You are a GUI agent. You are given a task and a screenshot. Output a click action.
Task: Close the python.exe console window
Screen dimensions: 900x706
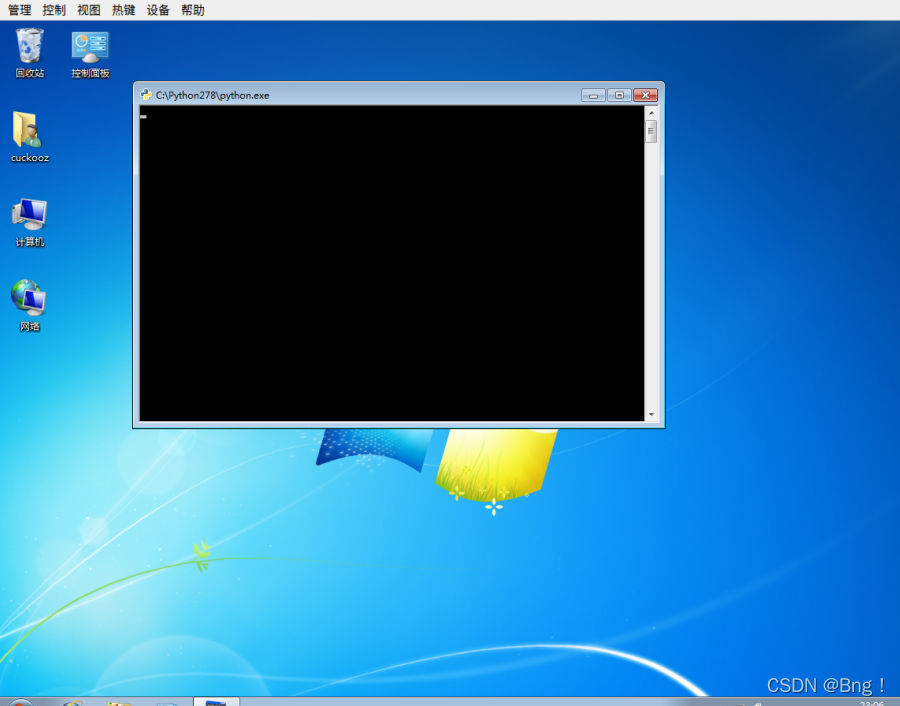(646, 95)
